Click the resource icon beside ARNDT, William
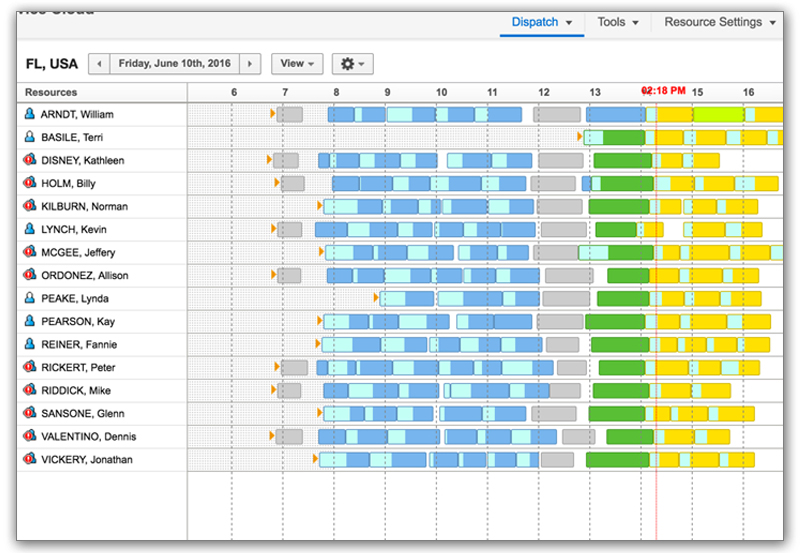Viewport: 800px width, 553px height. point(30,114)
